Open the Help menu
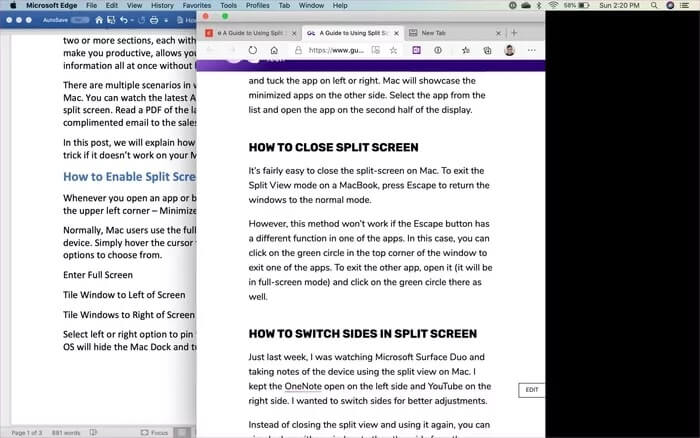Image resolution: width=700 pixels, height=438 pixels. [340, 5]
